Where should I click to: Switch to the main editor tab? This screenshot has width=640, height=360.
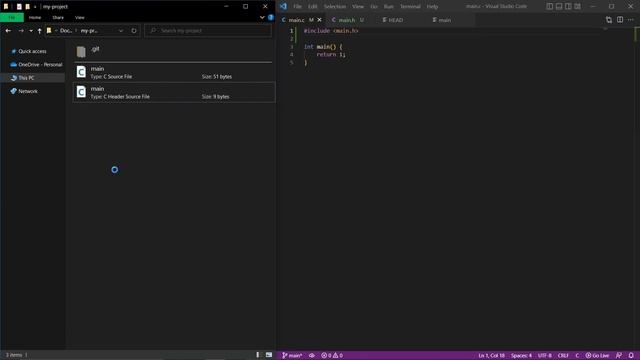[444, 20]
